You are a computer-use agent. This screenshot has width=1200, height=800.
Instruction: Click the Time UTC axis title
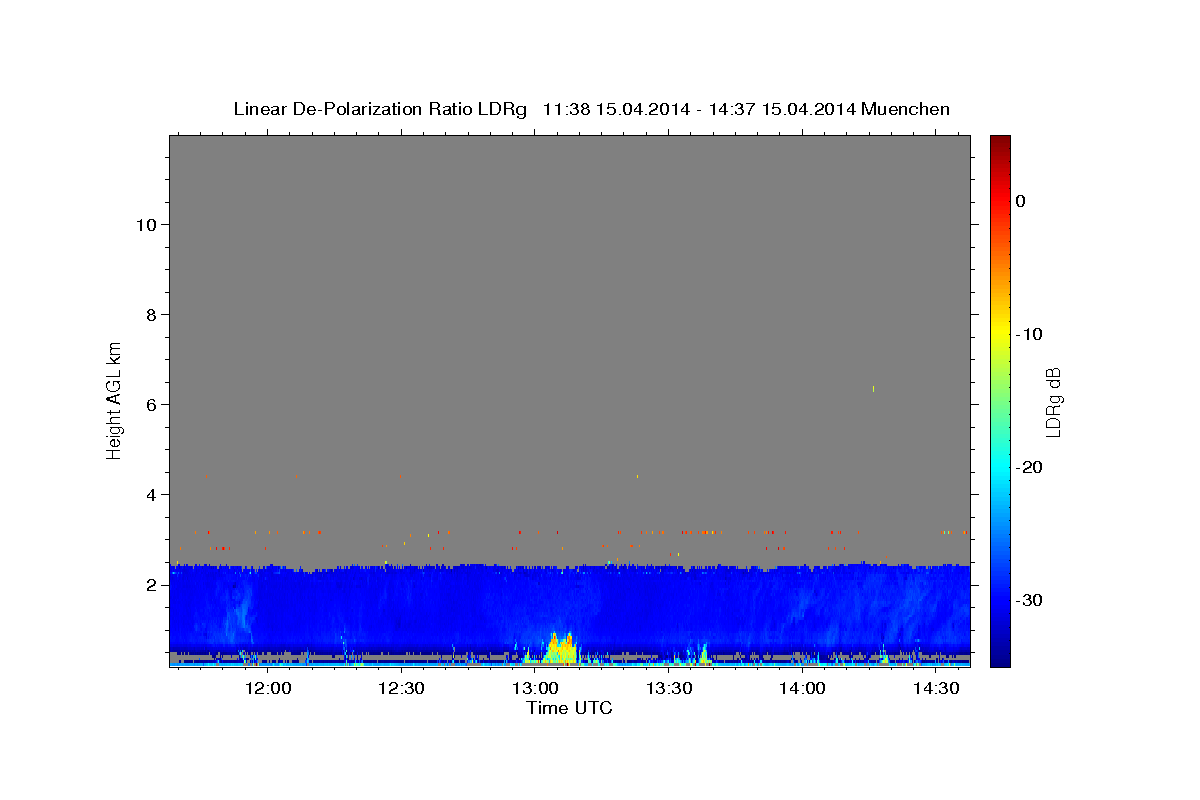pyautogui.click(x=569, y=708)
